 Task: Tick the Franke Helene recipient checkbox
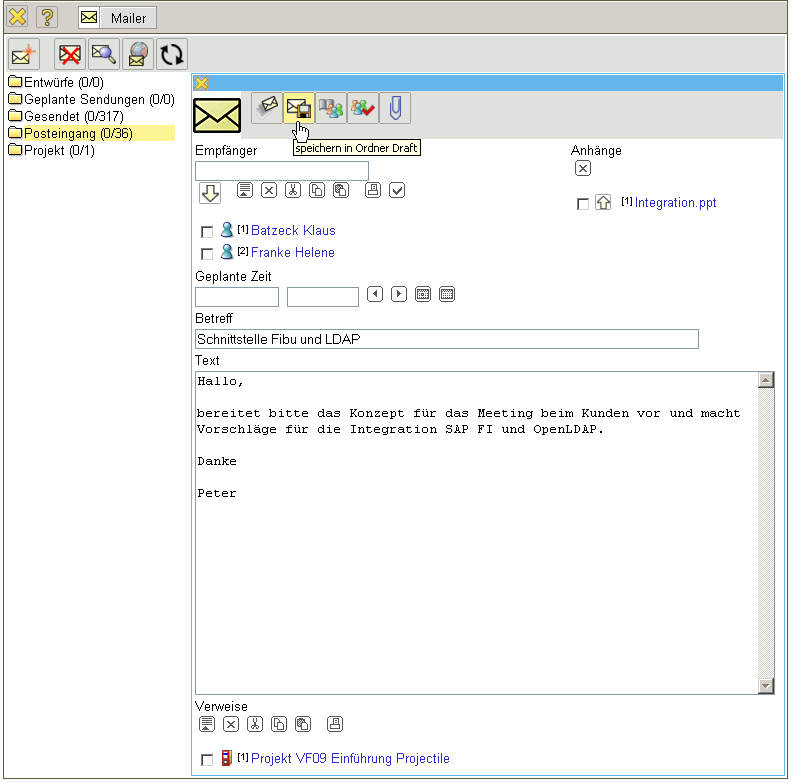207,254
